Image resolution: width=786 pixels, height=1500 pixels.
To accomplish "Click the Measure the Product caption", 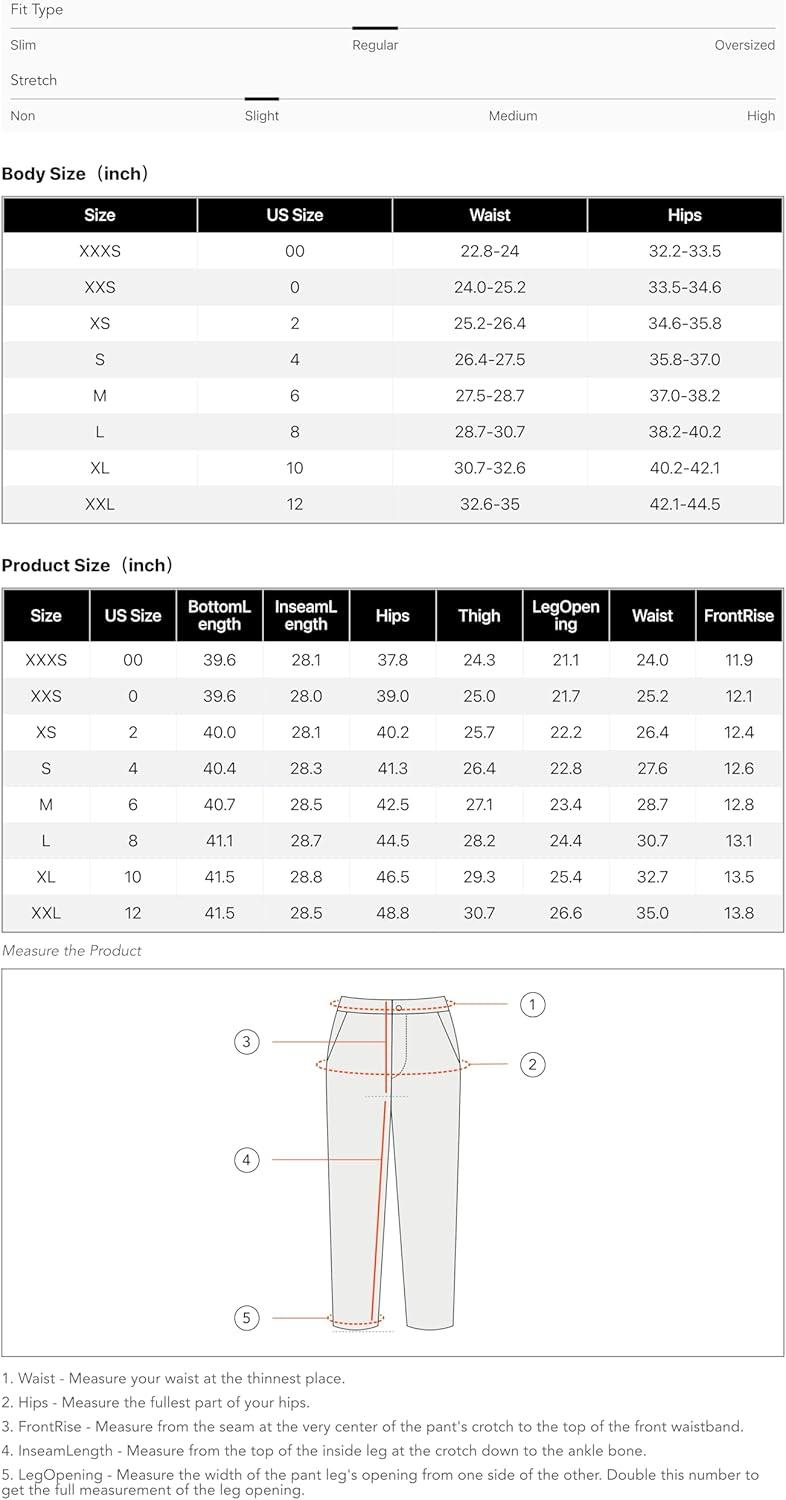I will pos(72,951).
